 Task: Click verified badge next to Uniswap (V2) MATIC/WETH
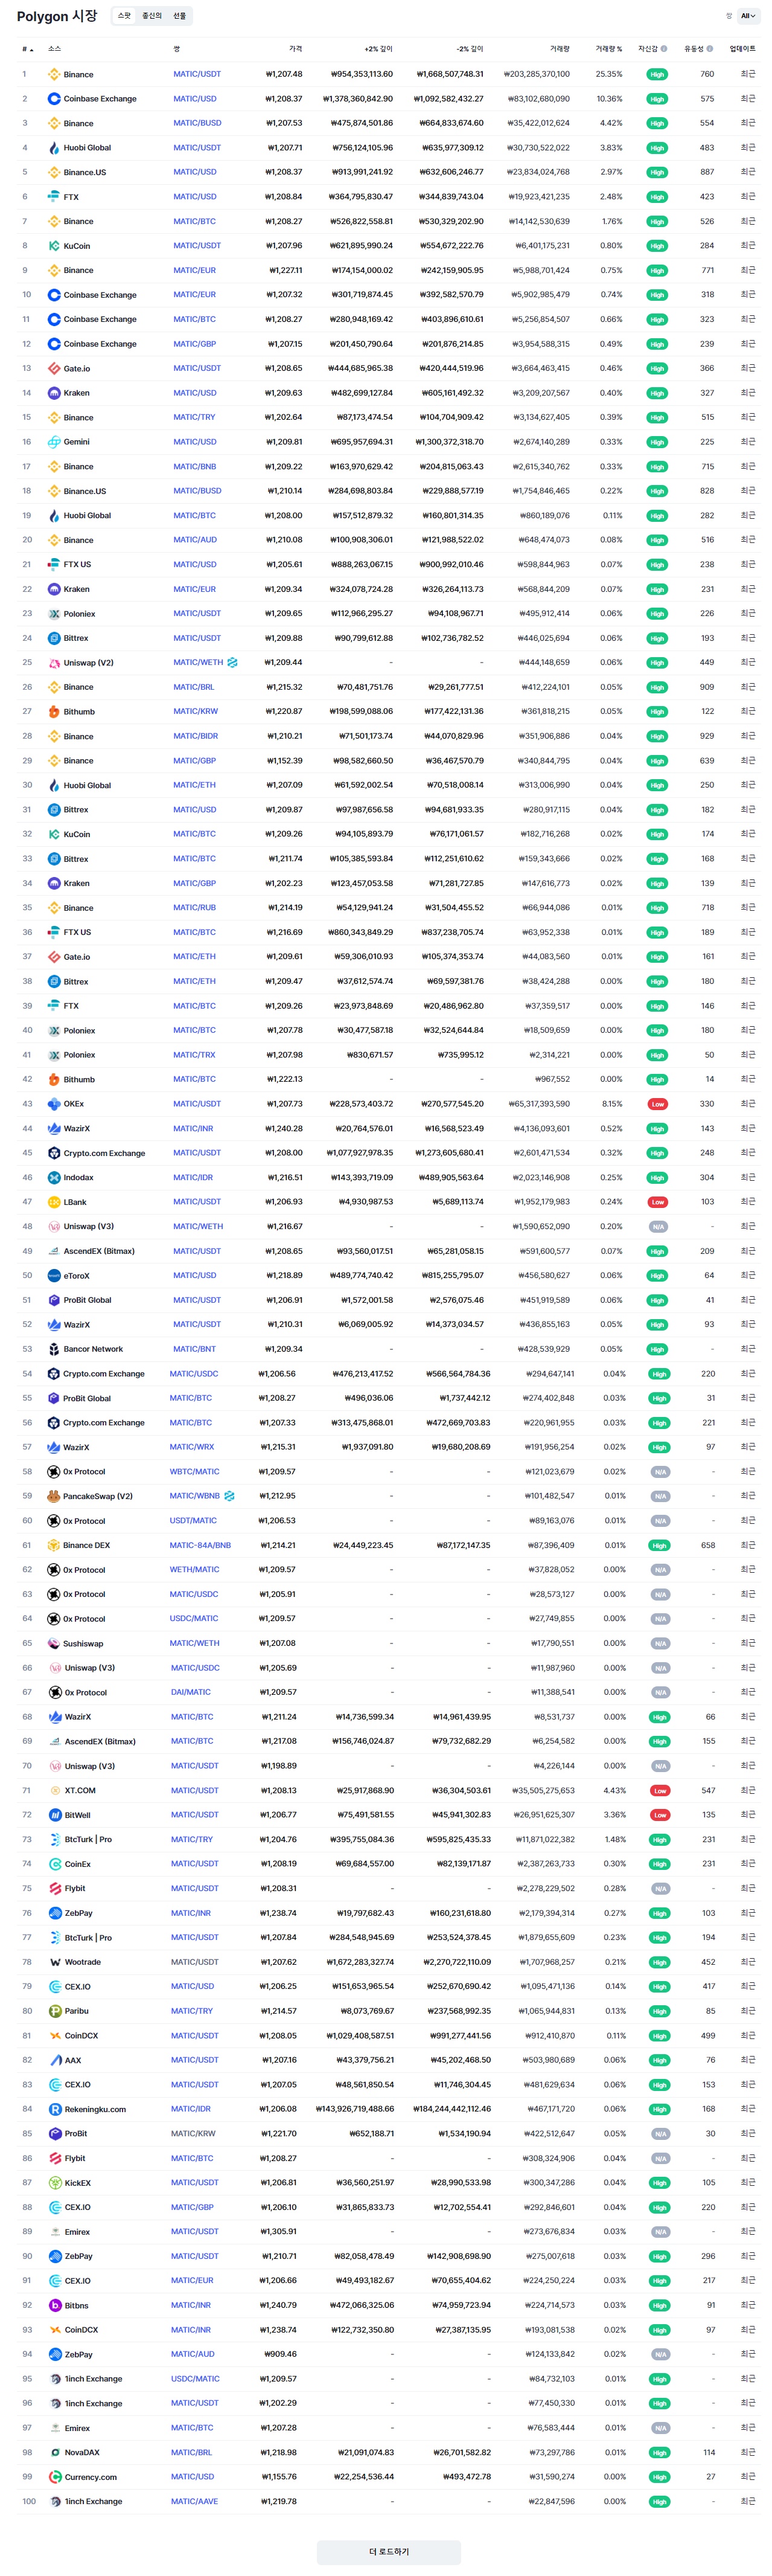[232, 662]
